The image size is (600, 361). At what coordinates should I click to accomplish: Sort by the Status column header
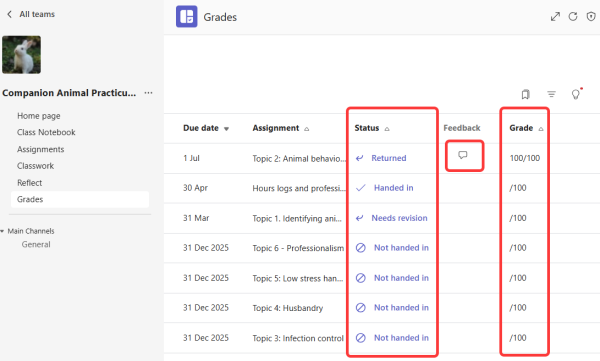point(372,128)
